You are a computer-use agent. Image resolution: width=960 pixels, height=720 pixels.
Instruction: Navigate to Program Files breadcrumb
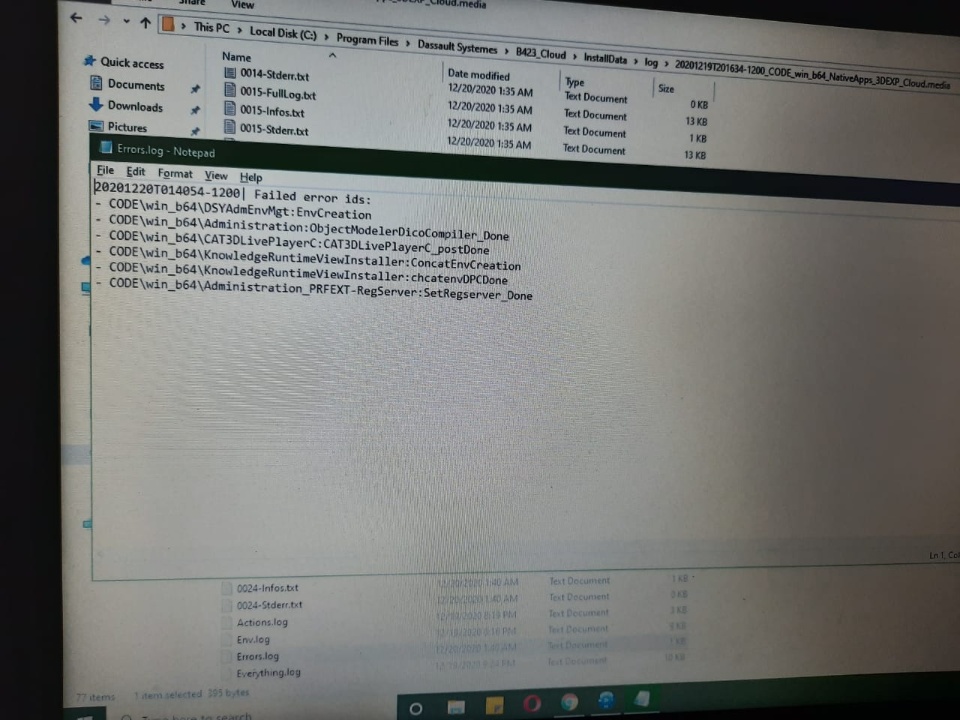click(367, 40)
